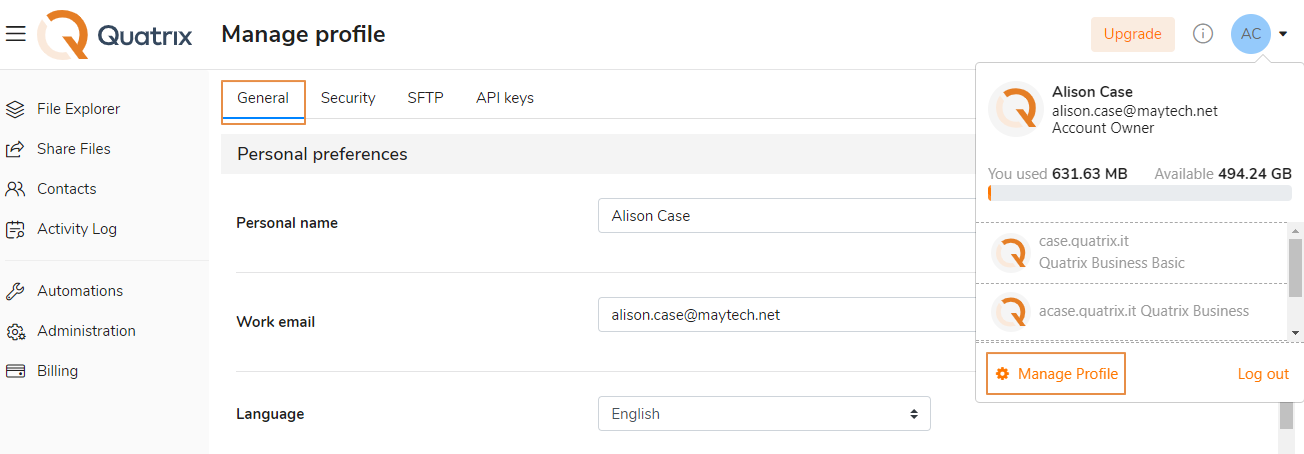Open File Explorer via its sidebar icon
Image resolution: width=1304 pixels, height=454 pixels.
point(15,109)
